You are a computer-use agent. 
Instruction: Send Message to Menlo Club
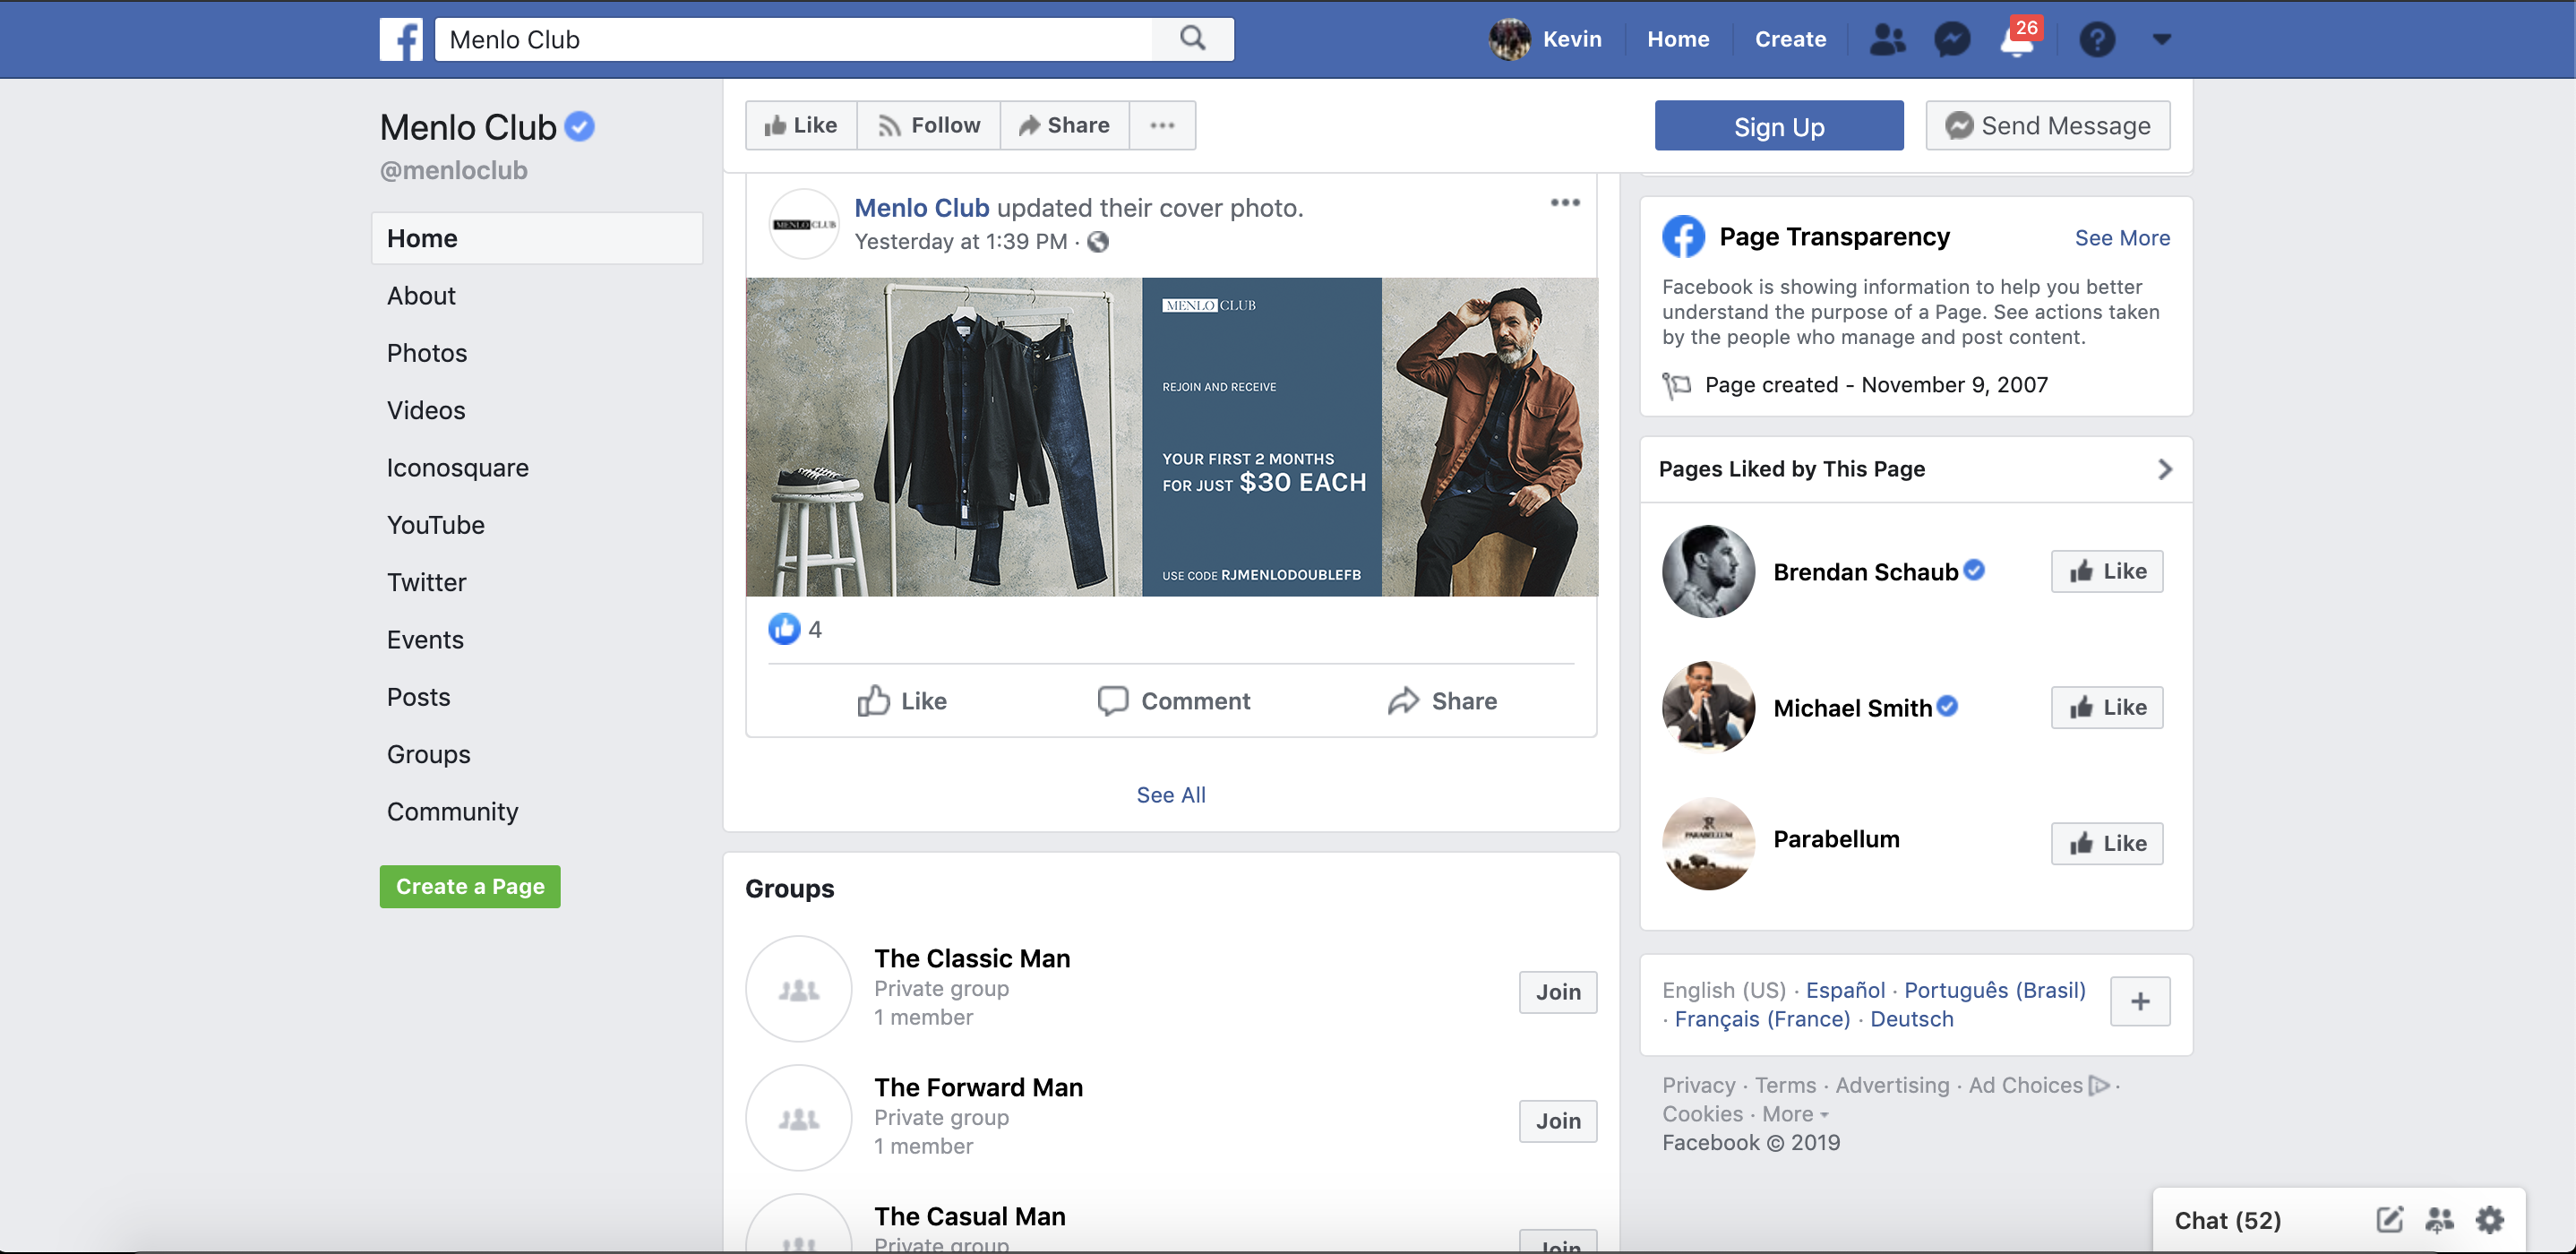click(2047, 126)
